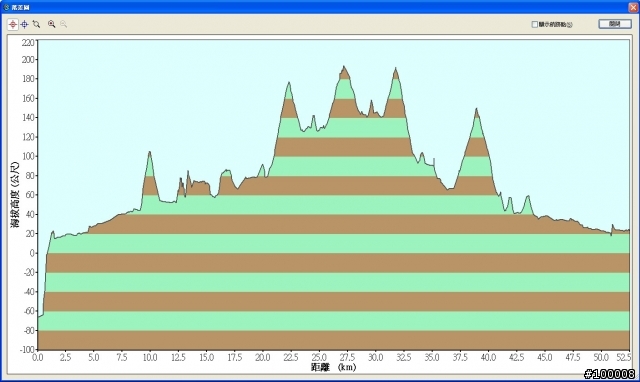Click the elevation peak near 10.0 km
Image resolution: width=640 pixels, height=382 pixels.
point(149,153)
